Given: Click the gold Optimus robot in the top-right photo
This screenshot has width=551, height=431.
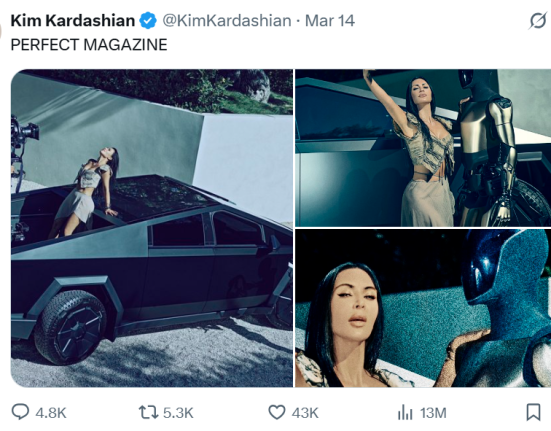Looking at the screenshot, I should coord(488,148).
